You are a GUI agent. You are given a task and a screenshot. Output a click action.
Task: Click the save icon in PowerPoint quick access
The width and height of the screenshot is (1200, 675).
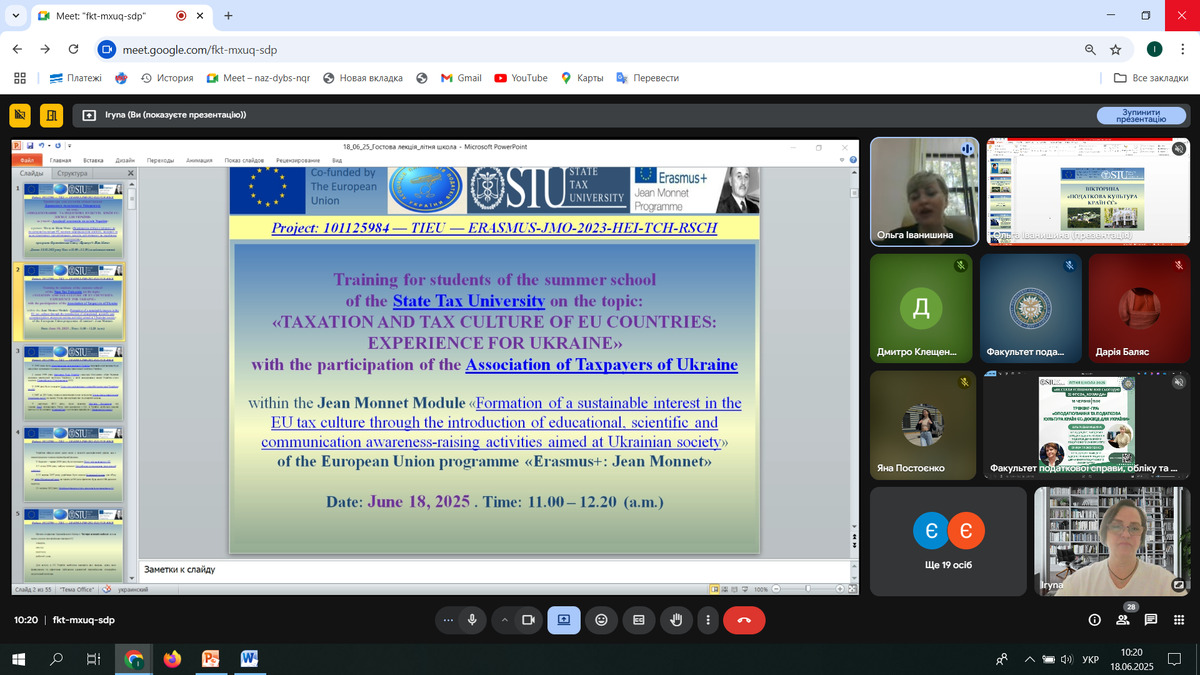30,147
